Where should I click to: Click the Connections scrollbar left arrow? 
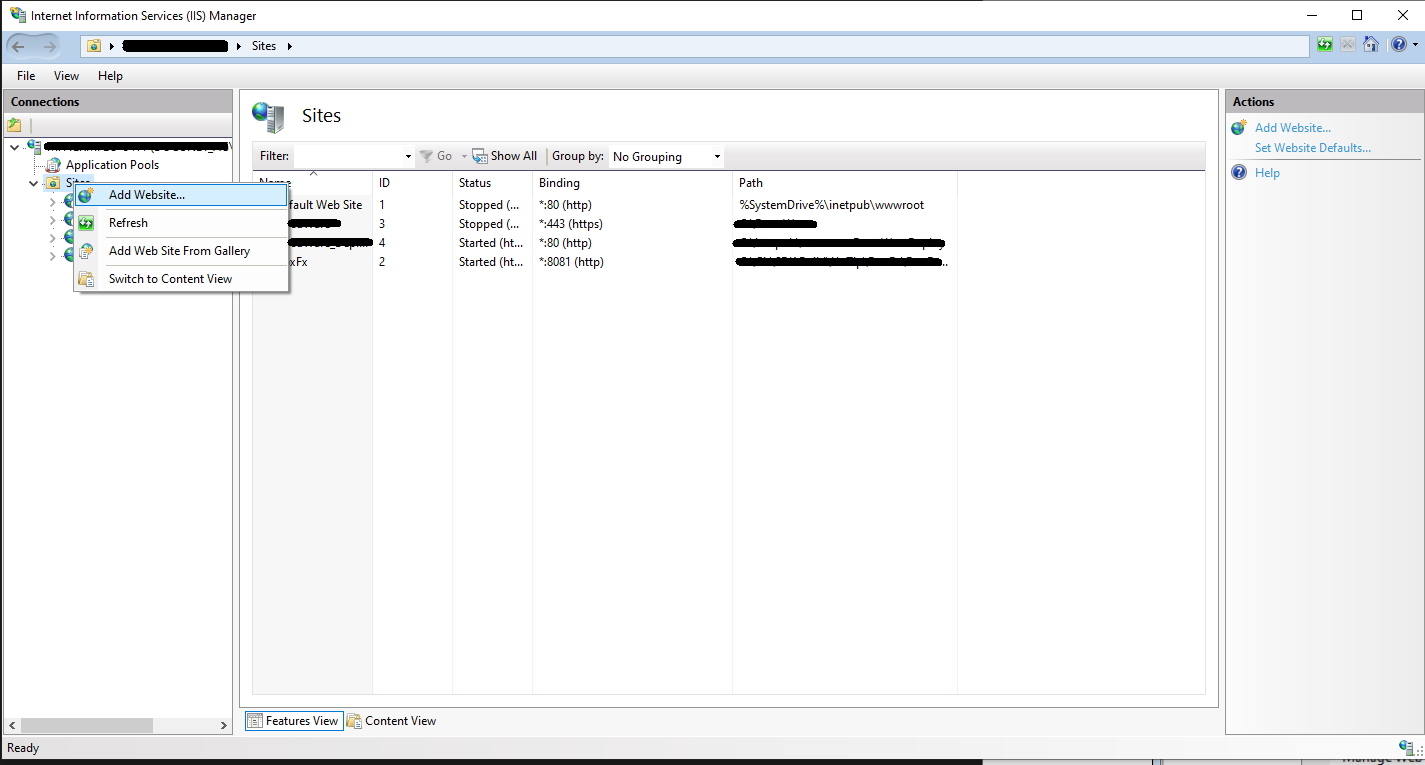(x=11, y=725)
